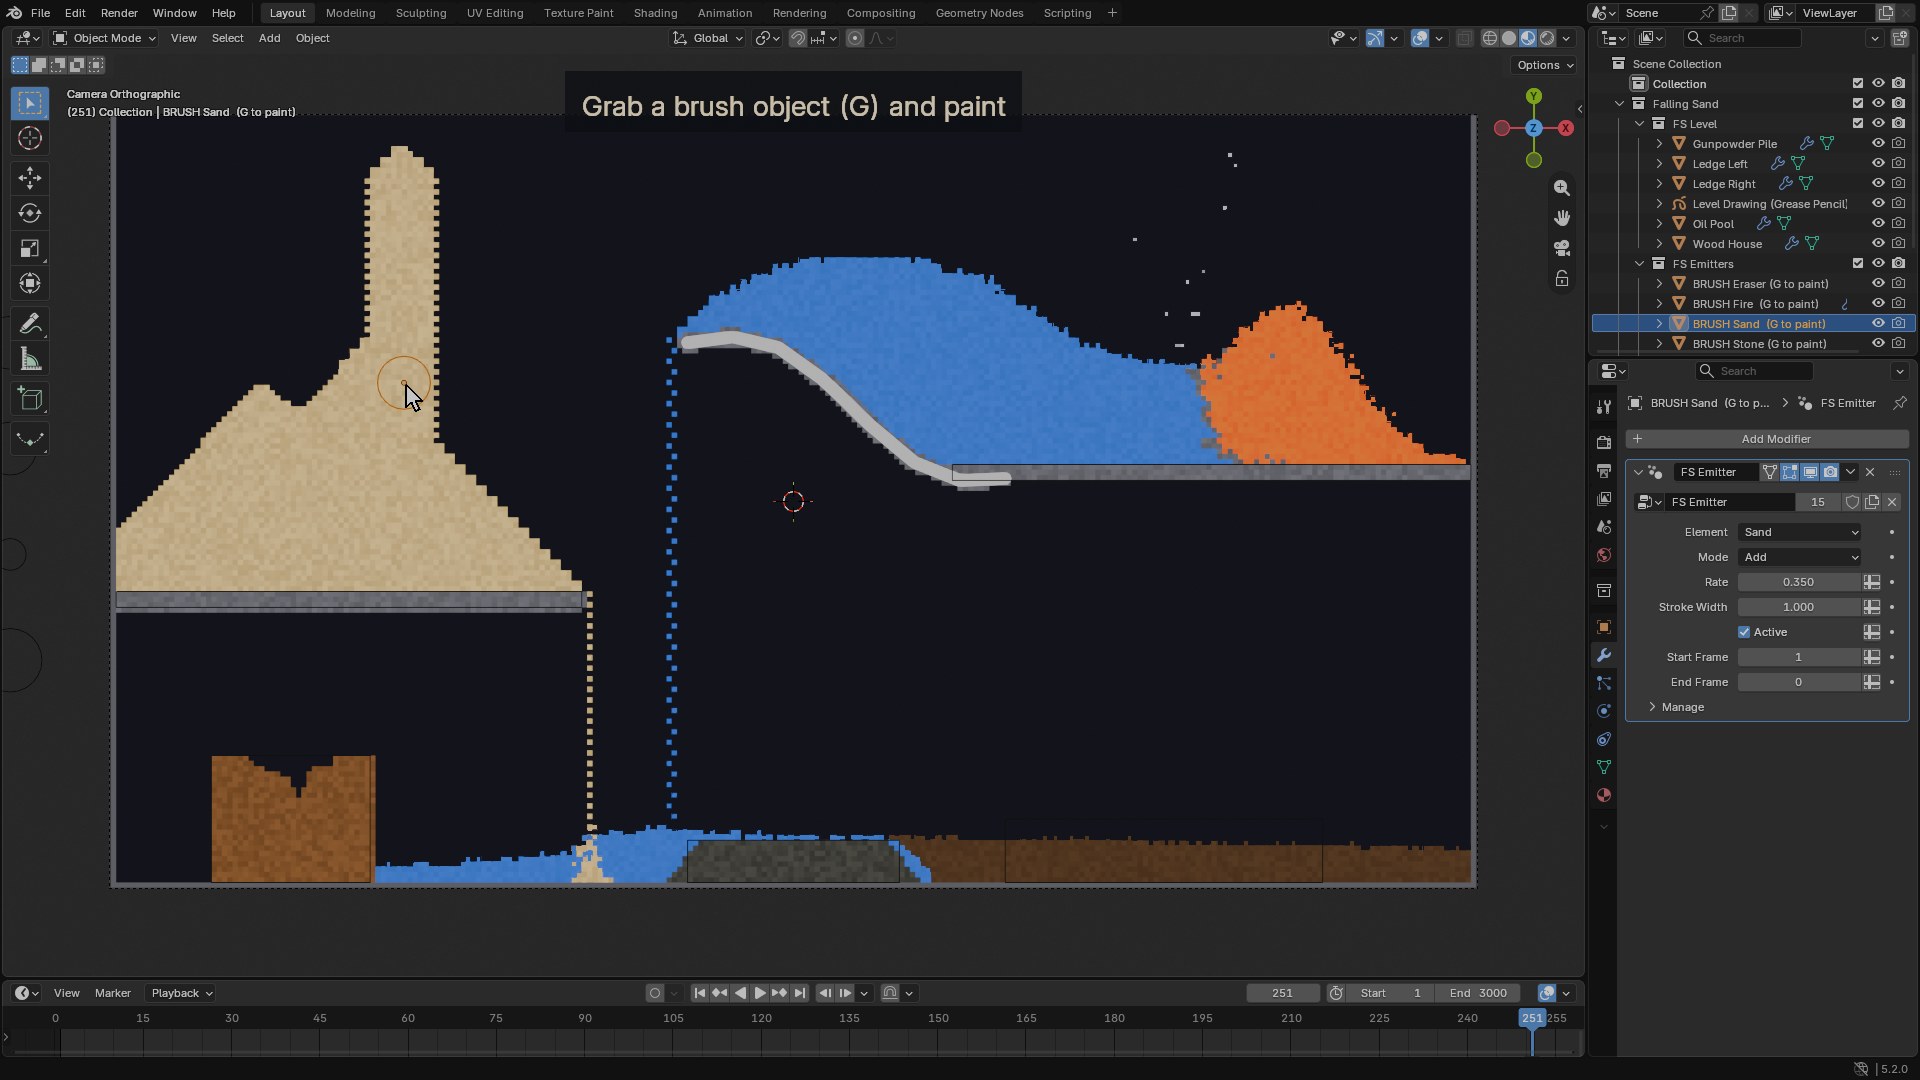Screen dimensions: 1920x1080
Task: Open the viewport Options dropdown
Action: click(x=1545, y=65)
